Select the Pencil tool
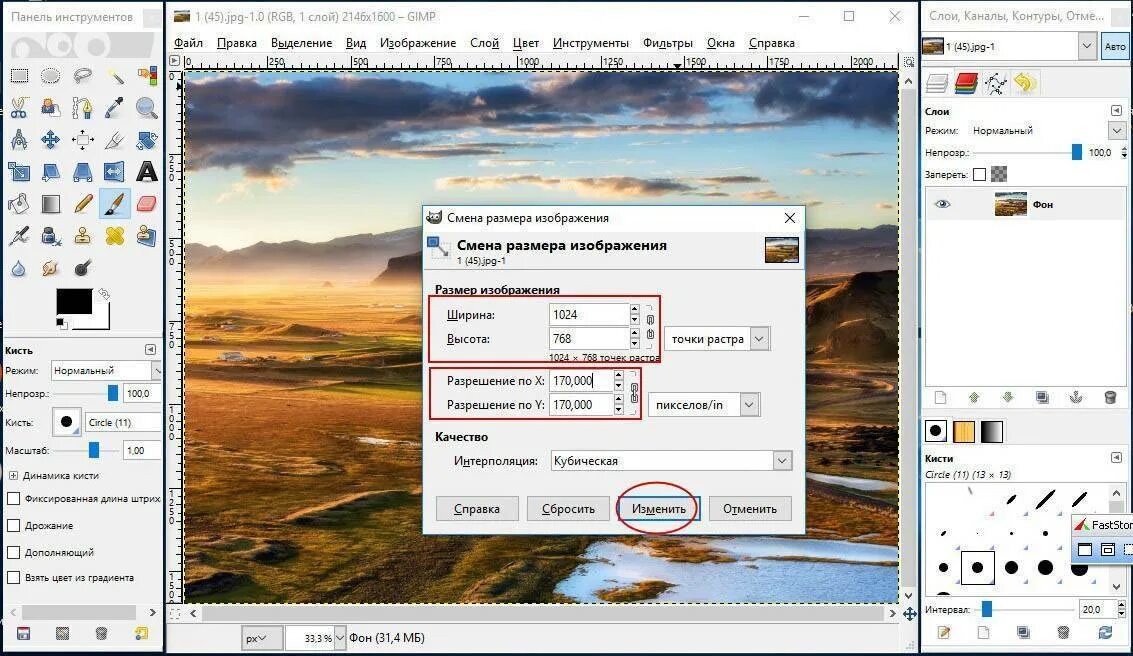 [82, 204]
